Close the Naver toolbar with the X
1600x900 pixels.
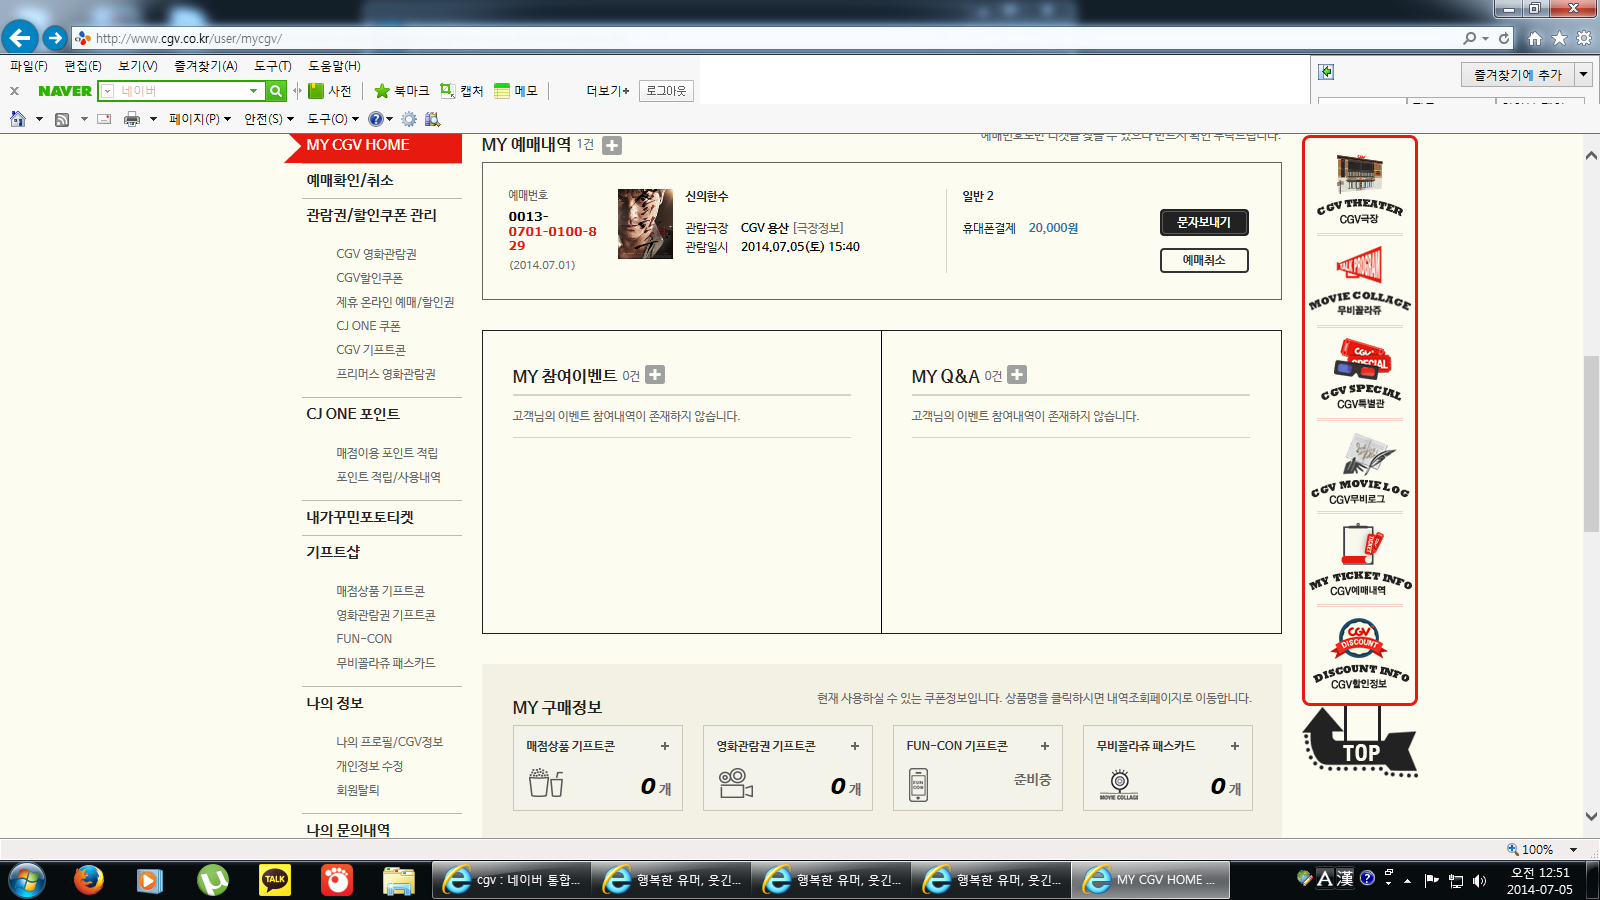(x=14, y=91)
